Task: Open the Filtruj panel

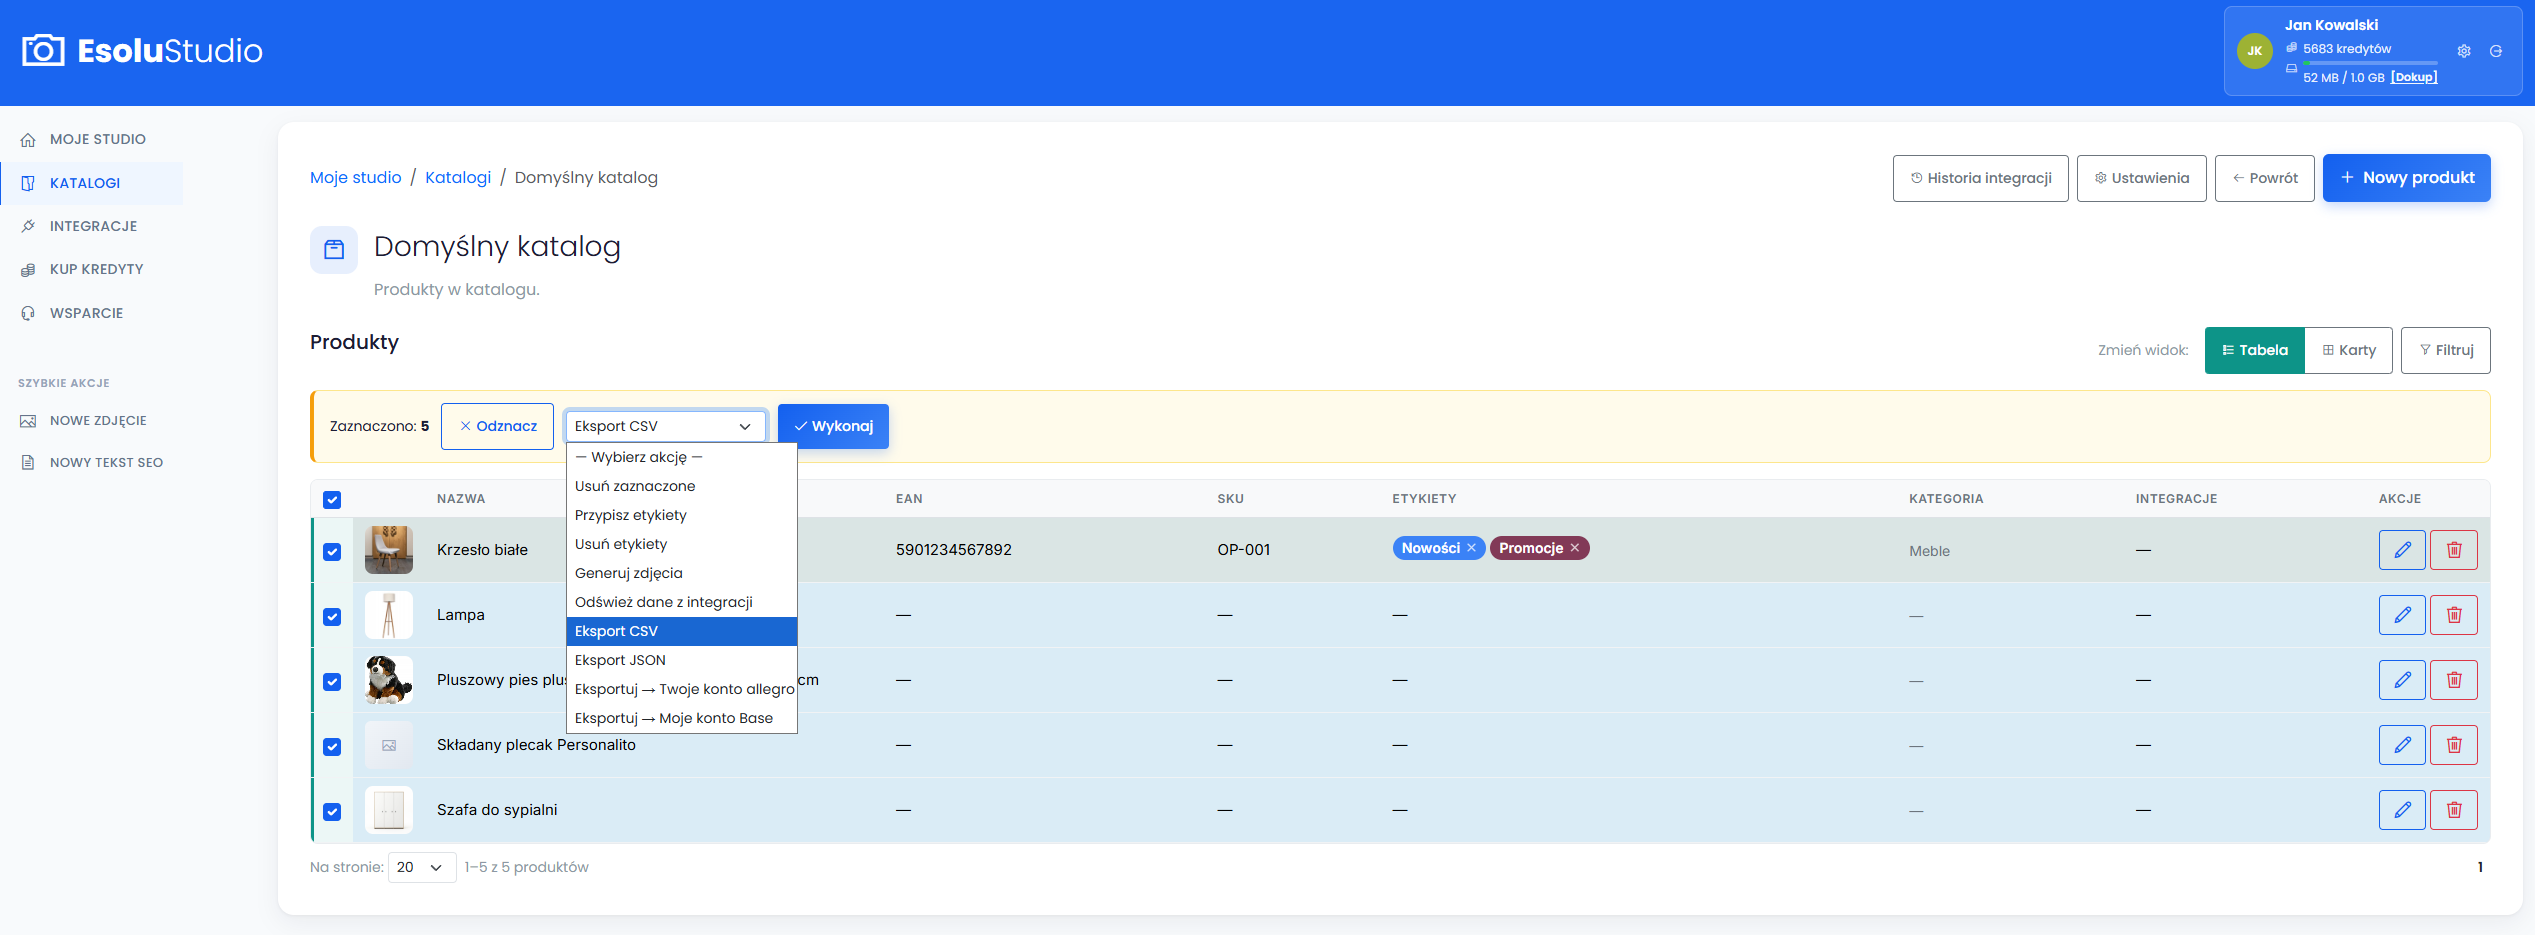Action: pos(2445,350)
